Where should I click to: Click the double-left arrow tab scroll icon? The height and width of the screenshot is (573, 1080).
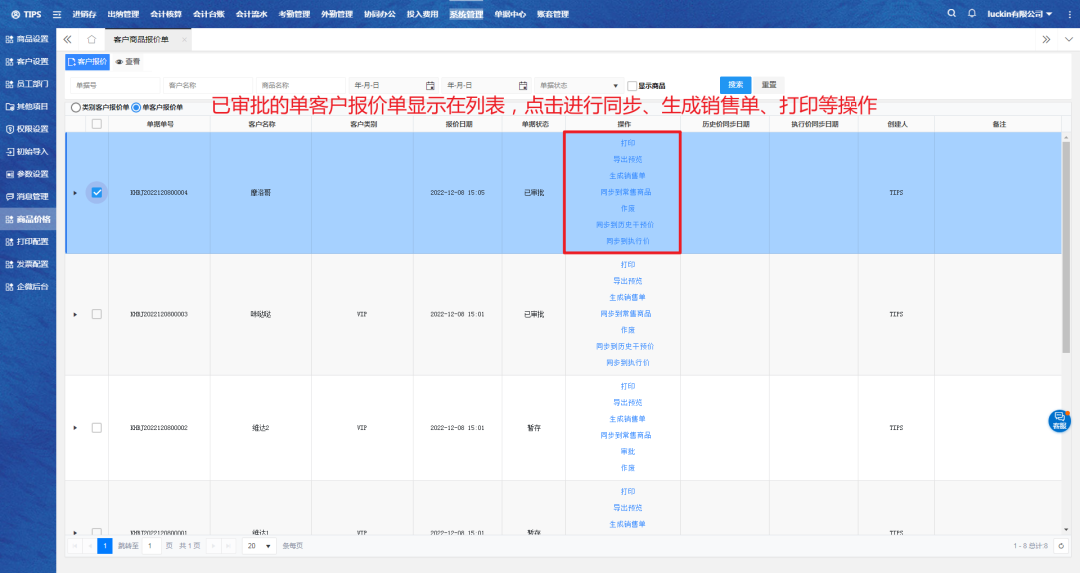(x=67, y=39)
